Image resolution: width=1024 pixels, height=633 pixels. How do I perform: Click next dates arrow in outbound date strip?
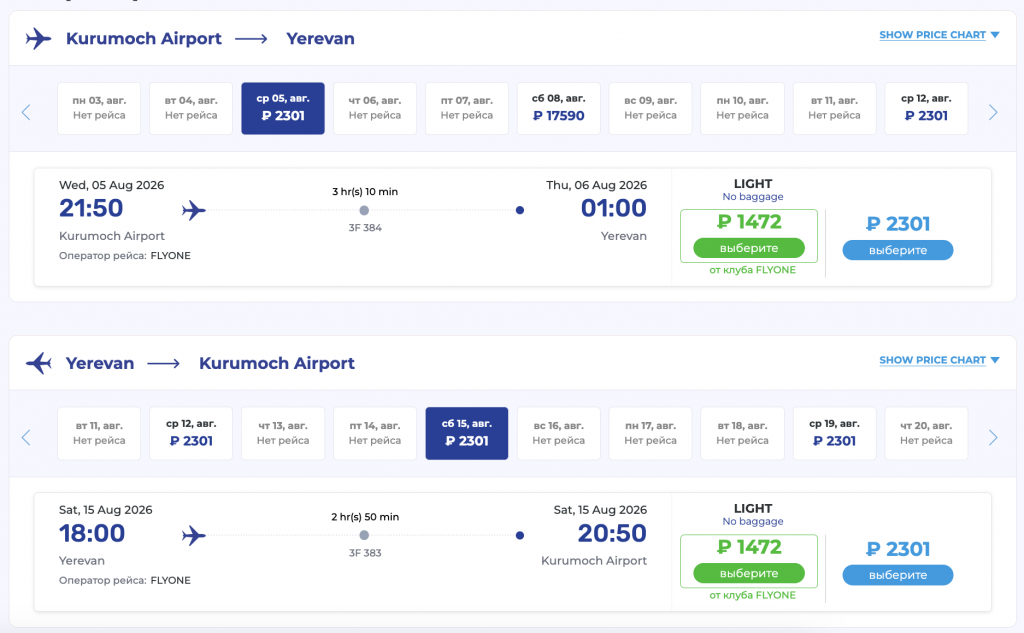pos(993,112)
